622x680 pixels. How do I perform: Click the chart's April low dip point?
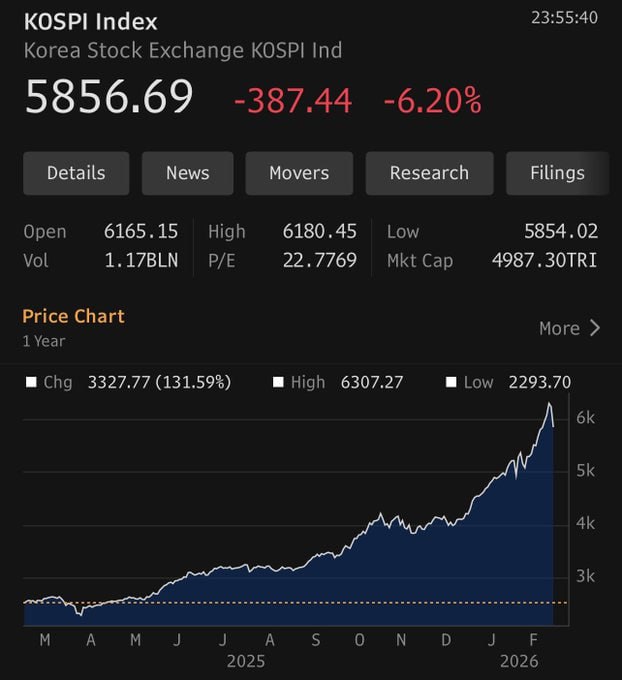(x=81, y=614)
